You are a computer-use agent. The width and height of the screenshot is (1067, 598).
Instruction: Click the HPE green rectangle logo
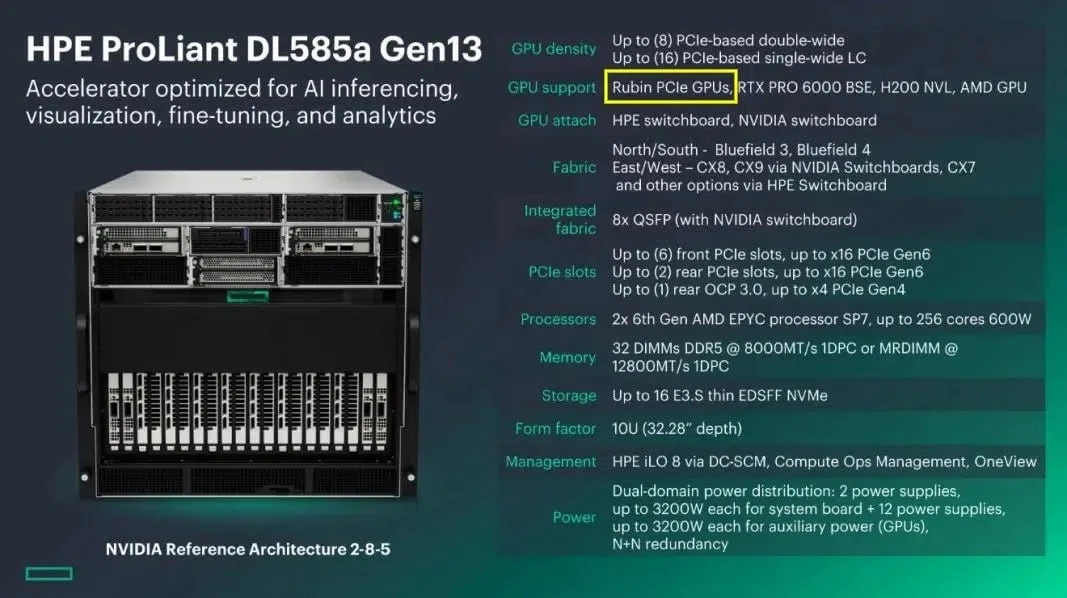click(x=49, y=574)
